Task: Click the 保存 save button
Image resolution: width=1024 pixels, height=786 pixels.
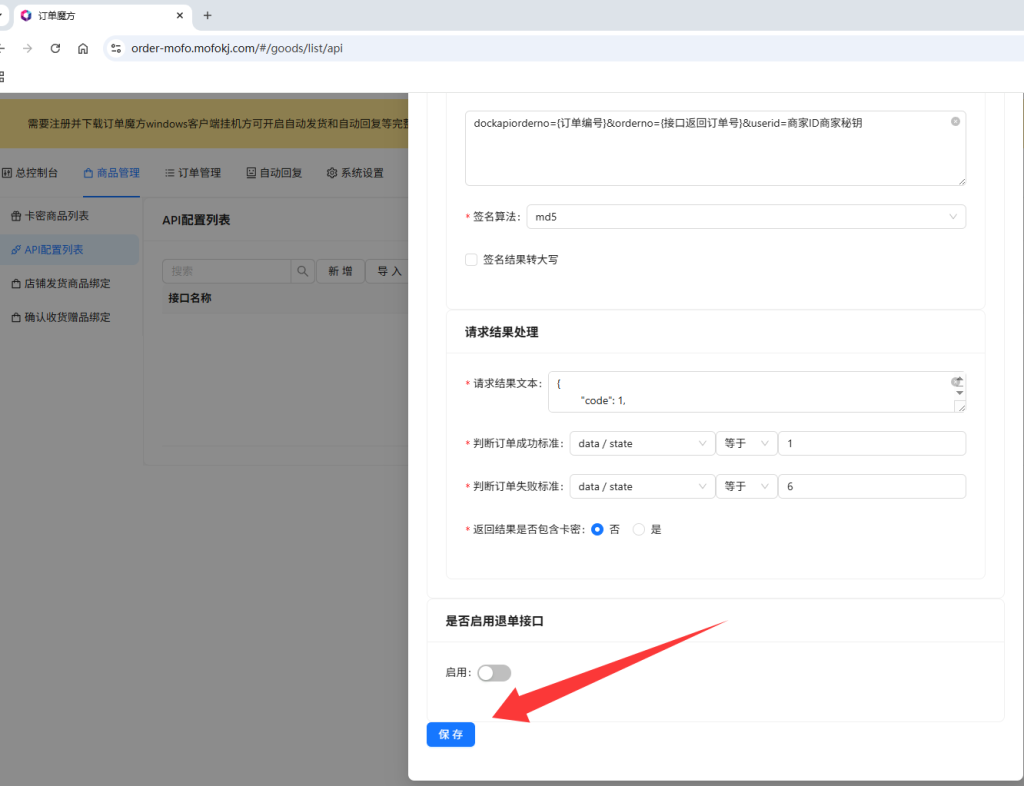Action: point(450,734)
